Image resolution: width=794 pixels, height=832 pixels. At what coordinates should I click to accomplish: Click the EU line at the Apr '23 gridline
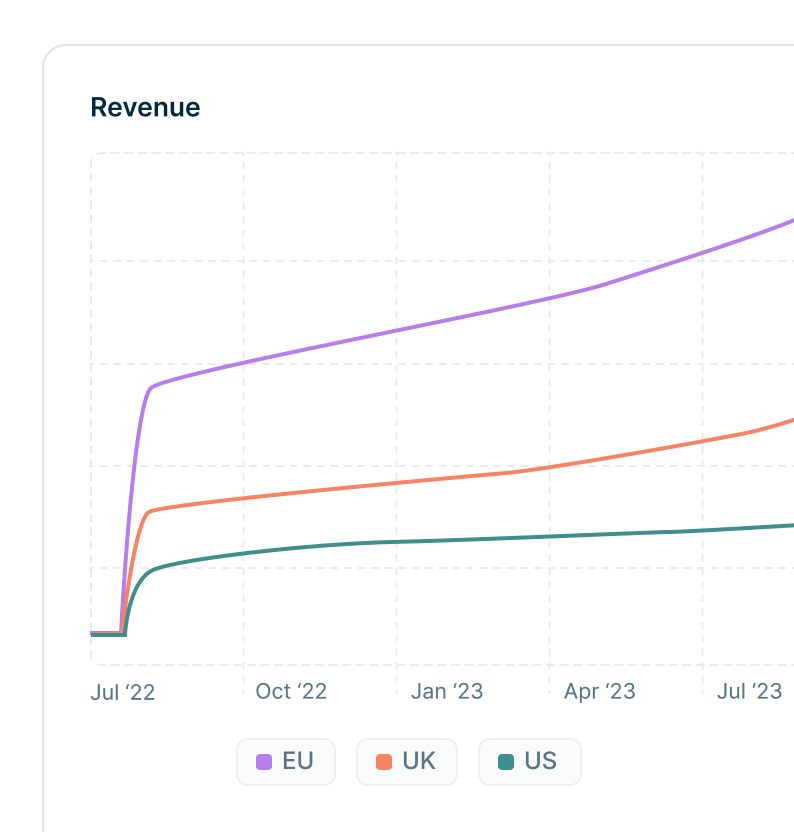[549, 299]
